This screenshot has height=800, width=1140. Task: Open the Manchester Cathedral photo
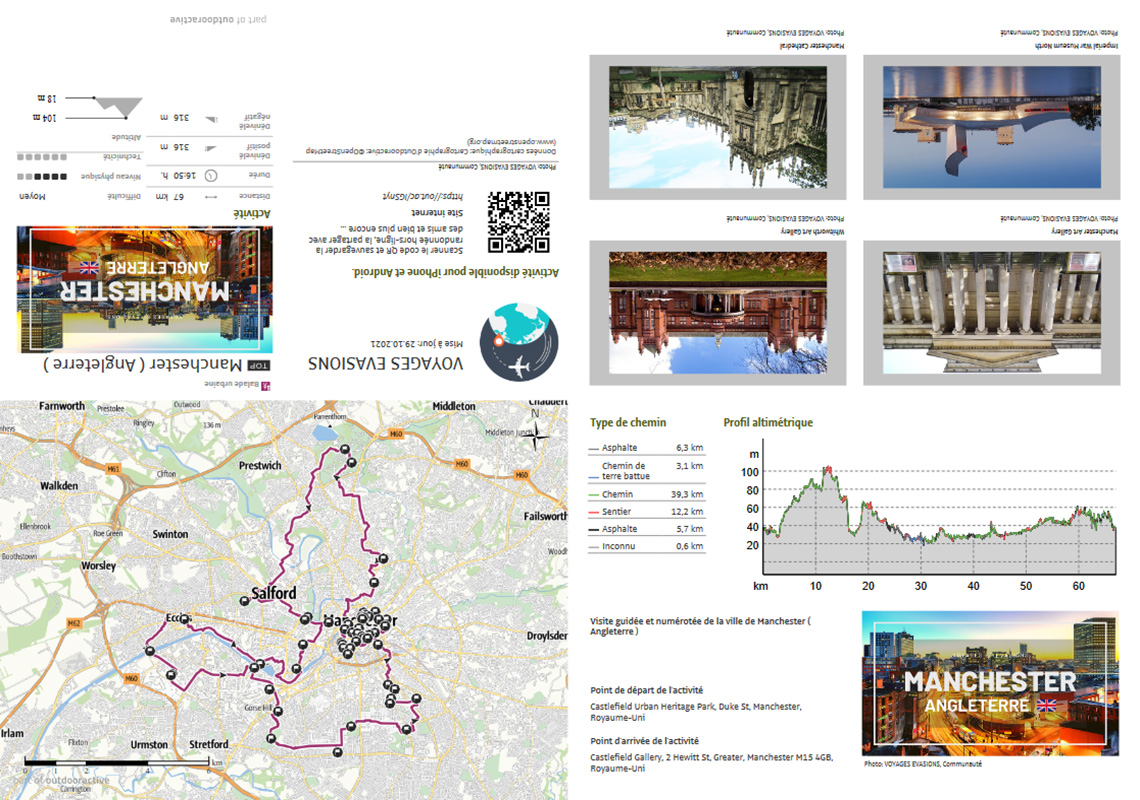coord(718,127)
